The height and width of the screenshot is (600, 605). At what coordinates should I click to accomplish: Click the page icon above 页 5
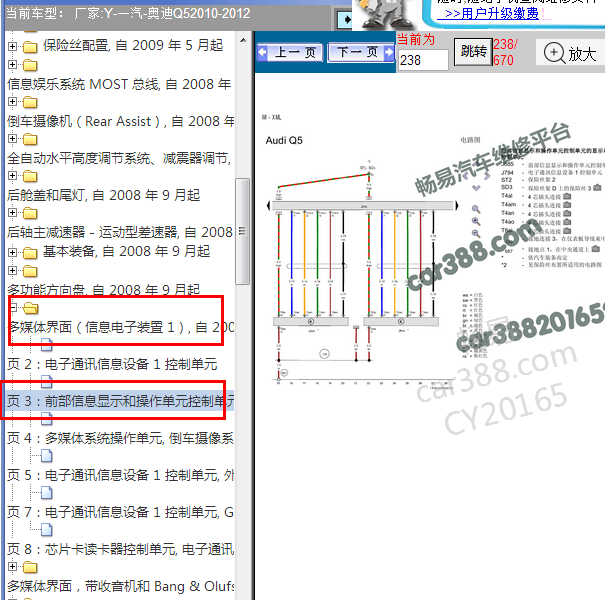47,456
